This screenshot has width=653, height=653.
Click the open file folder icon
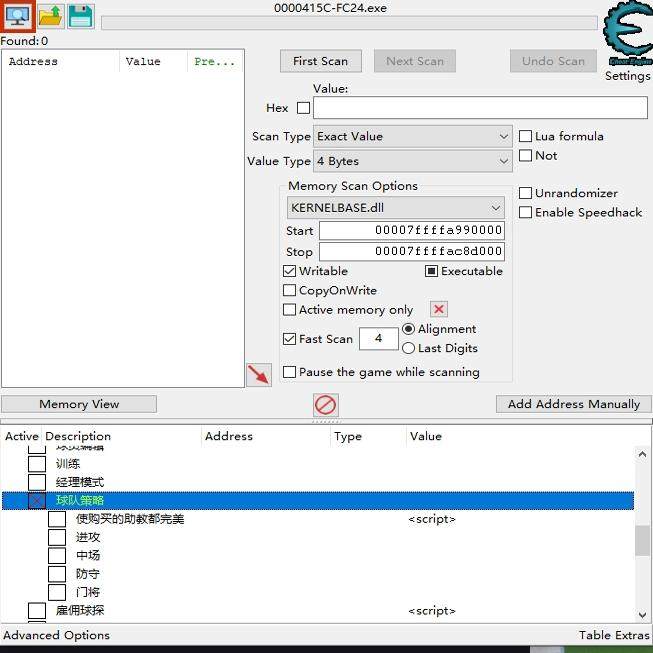click(50, 16)
